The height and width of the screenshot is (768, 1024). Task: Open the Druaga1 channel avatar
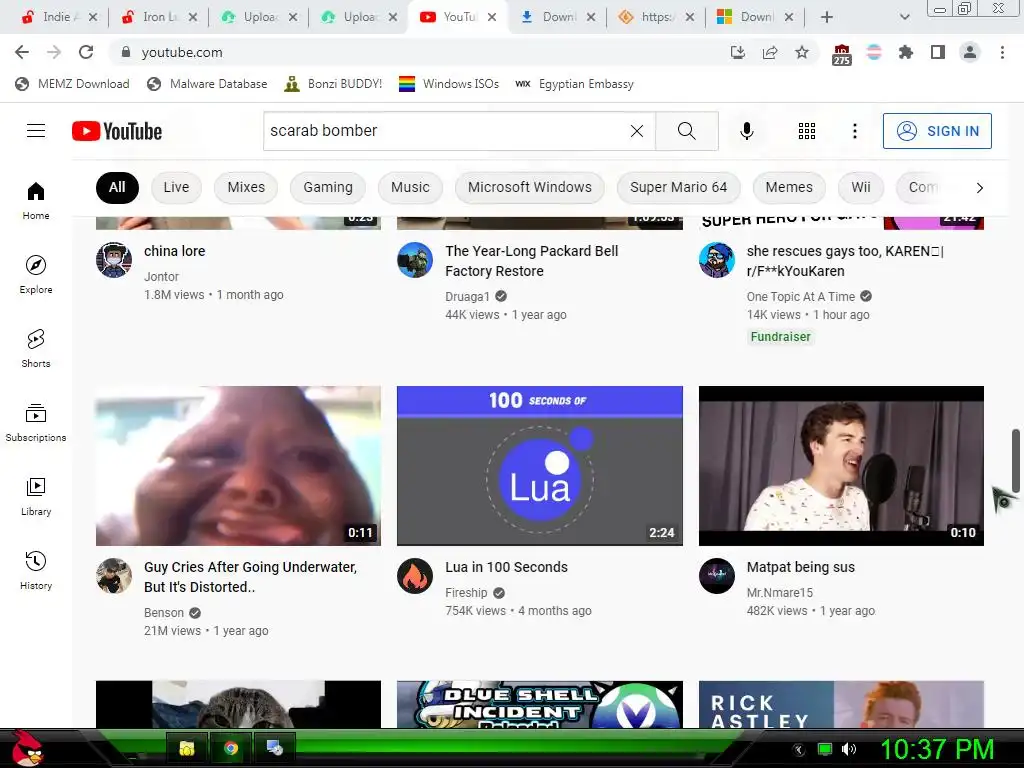415,259
